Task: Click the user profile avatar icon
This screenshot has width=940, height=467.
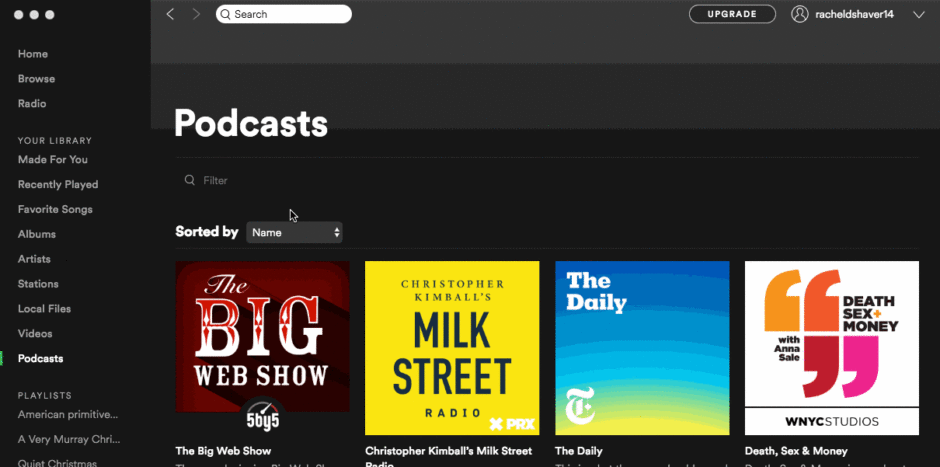Action: coord(800,14)
